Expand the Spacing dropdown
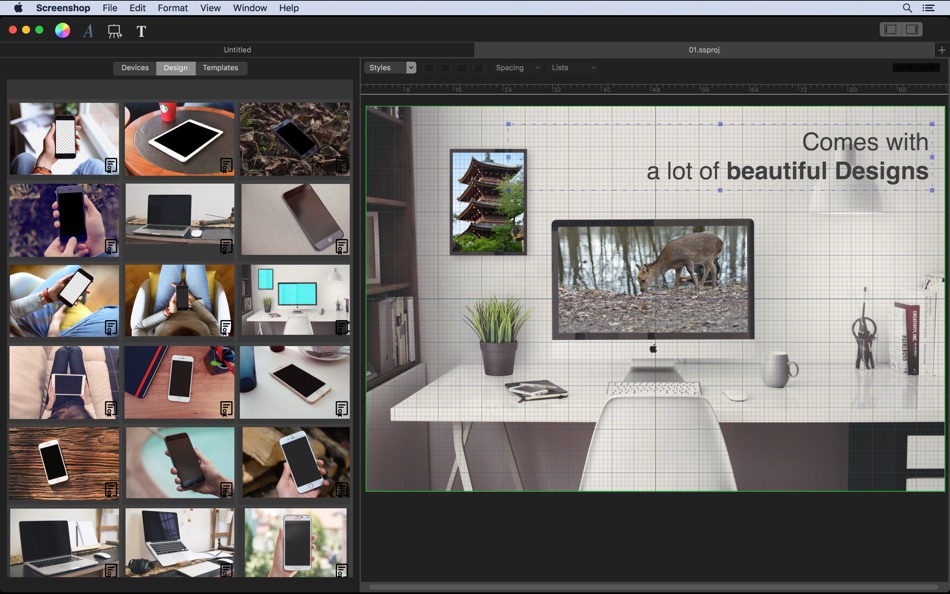This screenshot has width=950, height=594. tap(517, 68)
